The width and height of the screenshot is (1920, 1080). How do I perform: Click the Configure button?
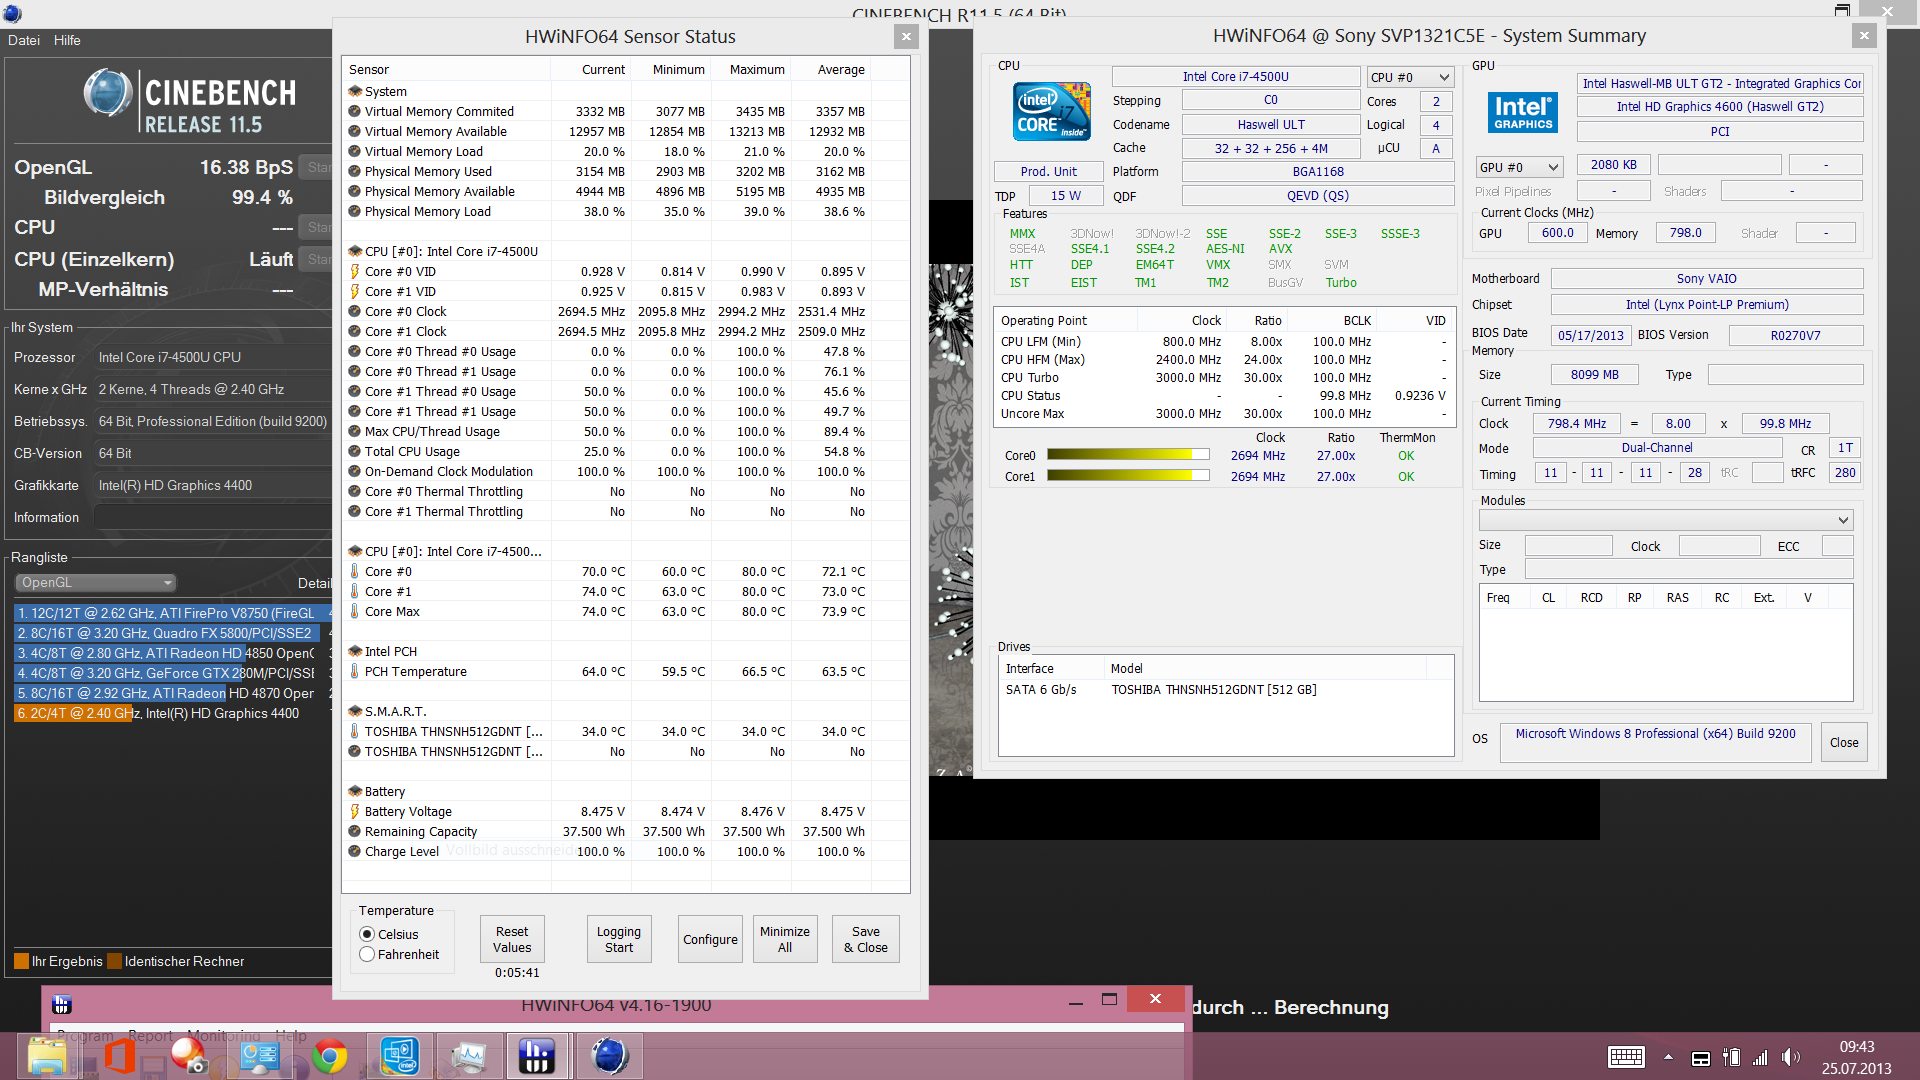tap(710, 939)
